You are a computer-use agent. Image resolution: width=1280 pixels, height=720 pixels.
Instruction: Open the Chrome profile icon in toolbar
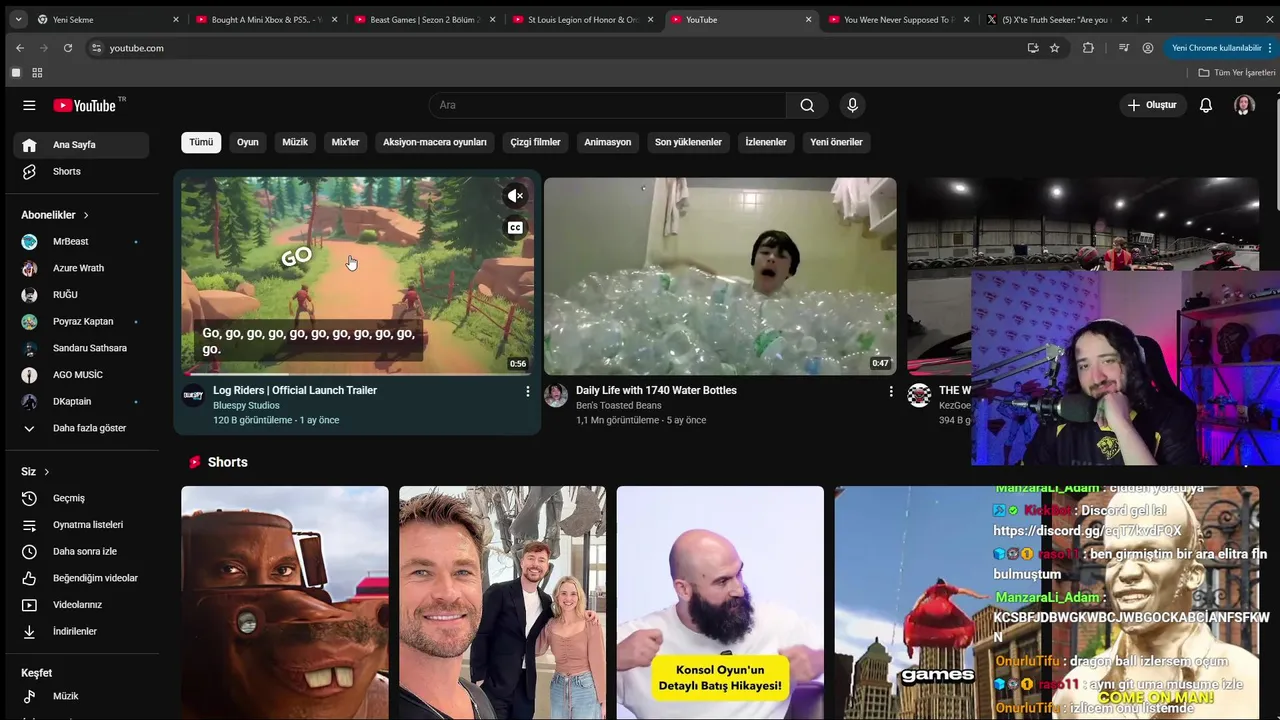tap(1148, 48)
